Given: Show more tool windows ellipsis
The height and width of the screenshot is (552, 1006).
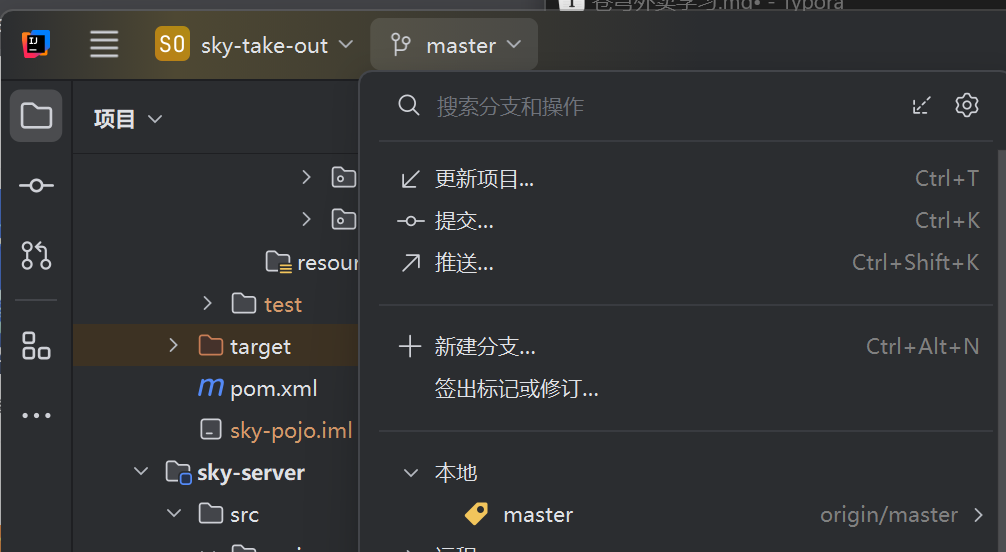Looking at the screenshot, I should pyautogui.click(x=36, y=416).
